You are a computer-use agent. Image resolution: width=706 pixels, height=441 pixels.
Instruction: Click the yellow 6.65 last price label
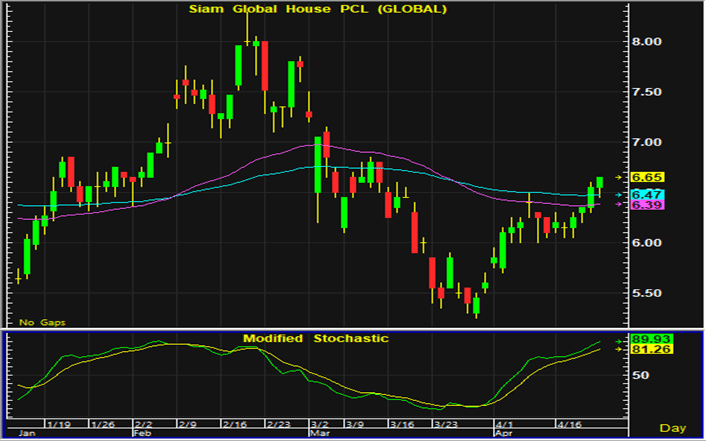click(x=649, y=177)
